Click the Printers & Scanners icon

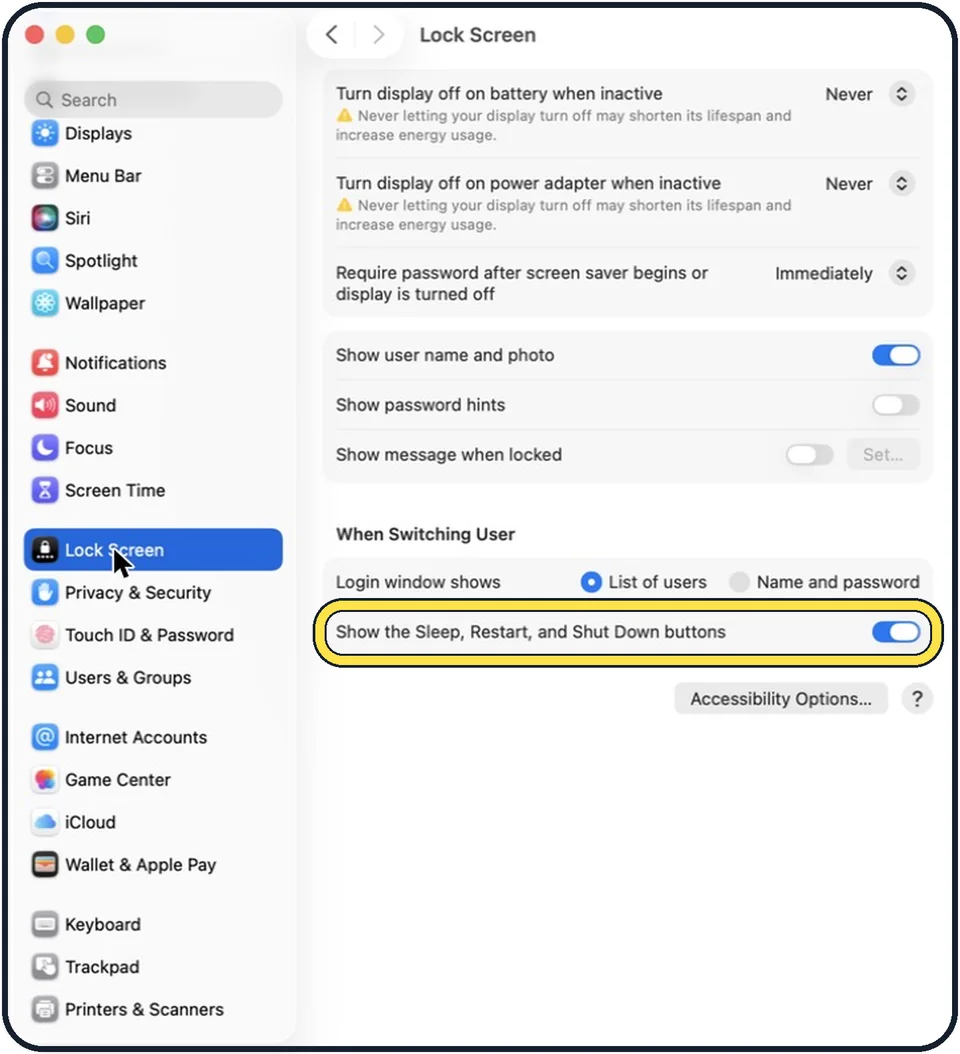point(45,1010)
